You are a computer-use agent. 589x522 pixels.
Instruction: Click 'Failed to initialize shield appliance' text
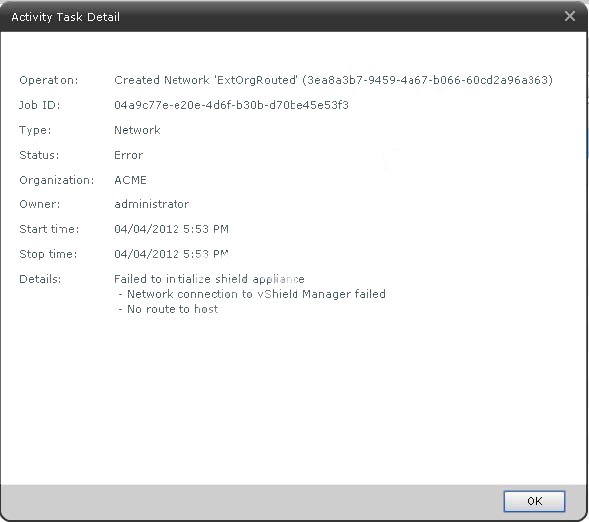coord(209,279)
